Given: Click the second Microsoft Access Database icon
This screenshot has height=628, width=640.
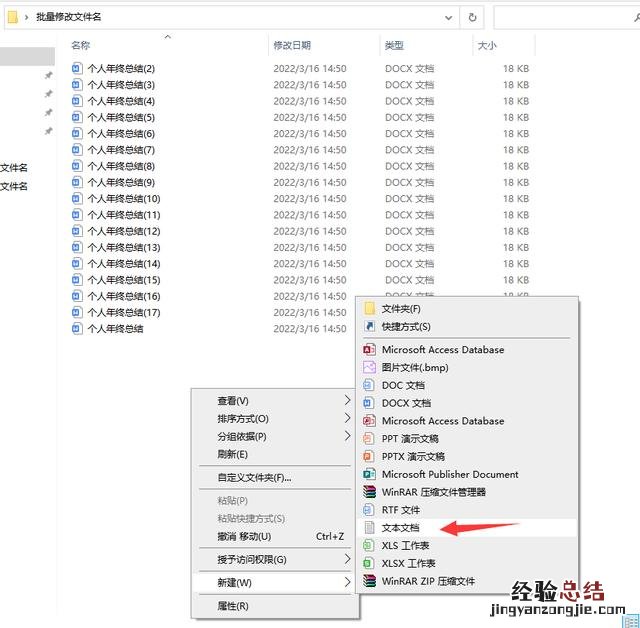Looking at the screenshot, I should 369,421.
